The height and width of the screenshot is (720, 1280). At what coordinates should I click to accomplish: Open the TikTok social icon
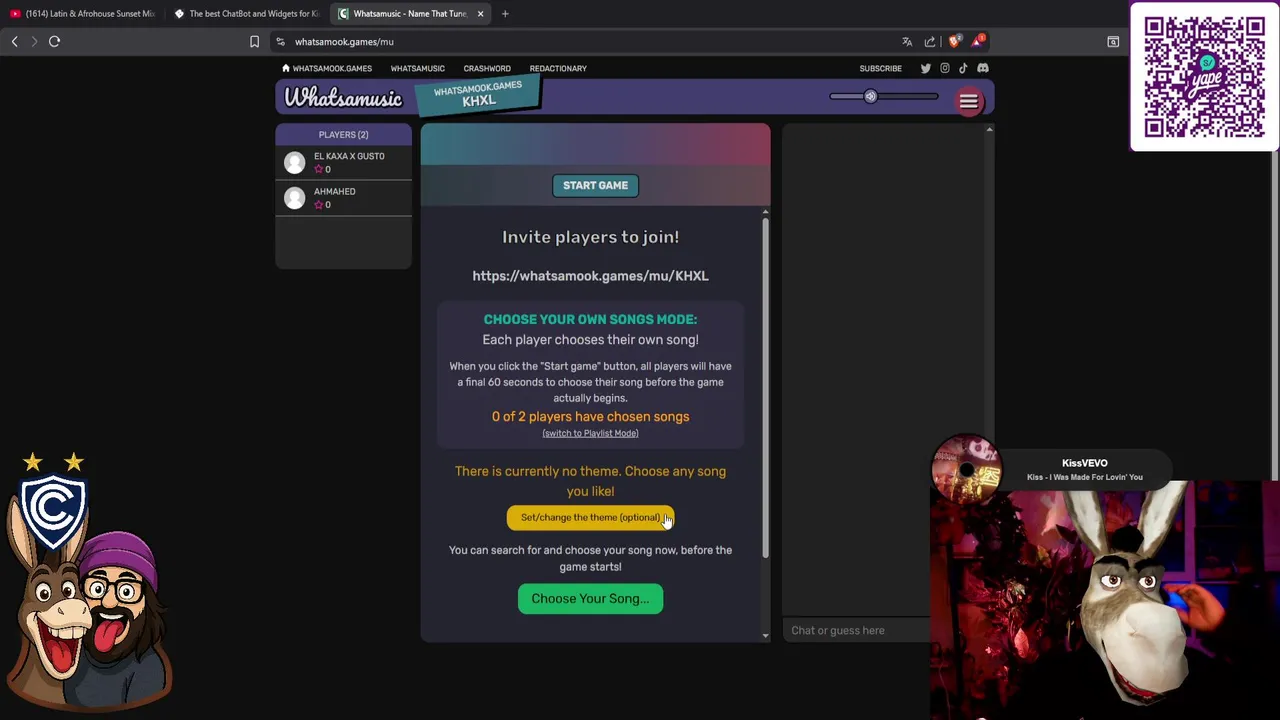click(x=963, y=68)
